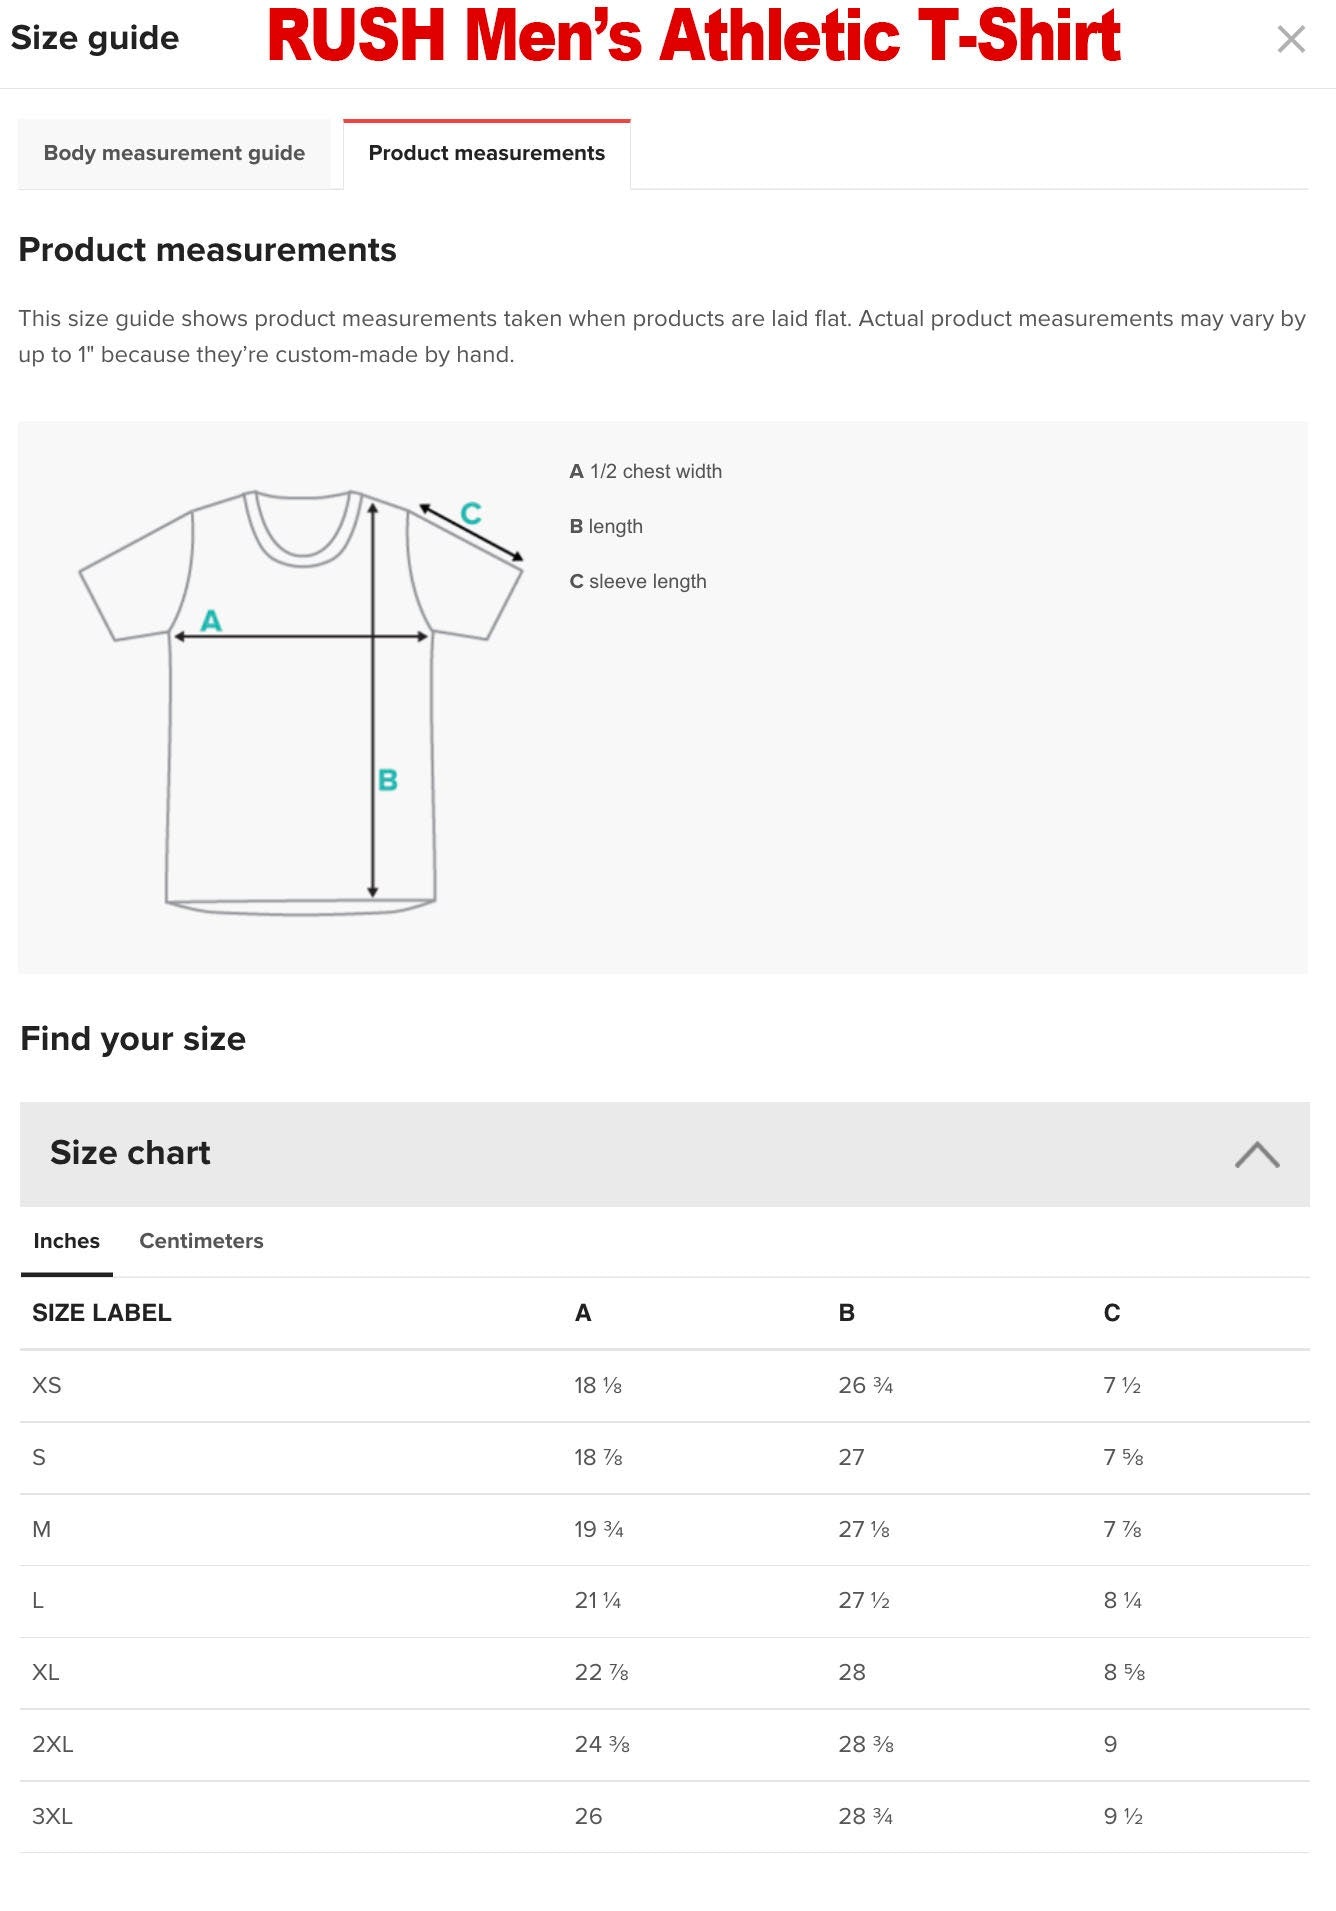Image resolution: width=1336 pixels, height=1911 pixels.
Task: Select the t-shirt measurement diagram
Action: pyautogui.click(x=300, y=700)
